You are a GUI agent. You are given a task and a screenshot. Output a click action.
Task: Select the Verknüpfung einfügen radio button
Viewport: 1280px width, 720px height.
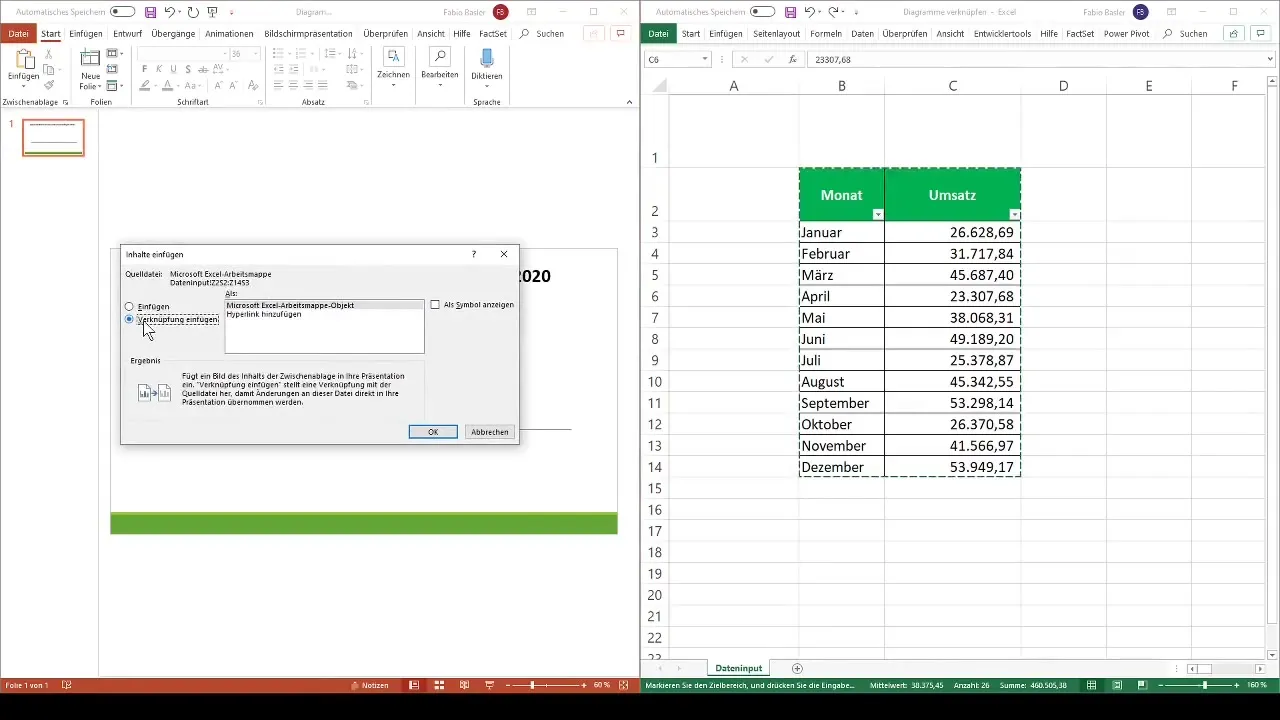point(129,319)
